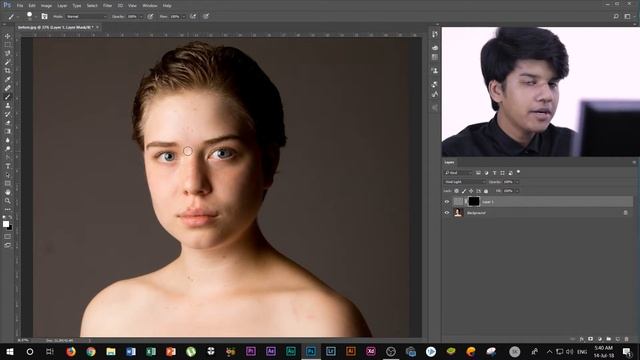The width and height of the screenshot is (640, 360).
Task: Open the layer Fill dropdown arrow
Action: [517, 191]
